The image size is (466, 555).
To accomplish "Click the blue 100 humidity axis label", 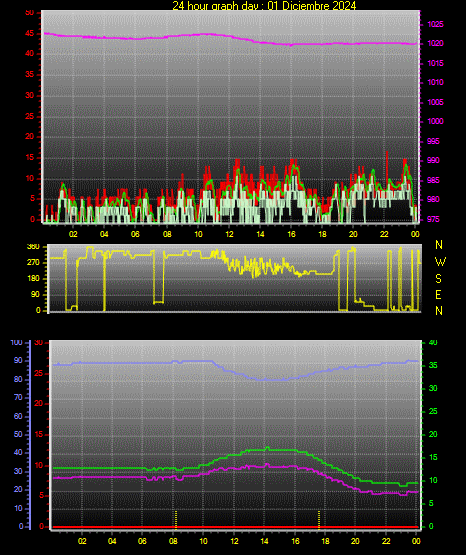I will (16, 342).
